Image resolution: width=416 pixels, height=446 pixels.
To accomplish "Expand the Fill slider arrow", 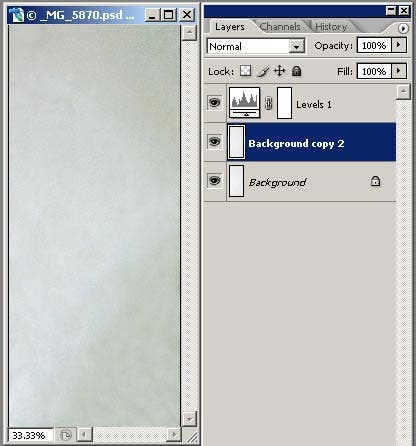I will 399,71.
